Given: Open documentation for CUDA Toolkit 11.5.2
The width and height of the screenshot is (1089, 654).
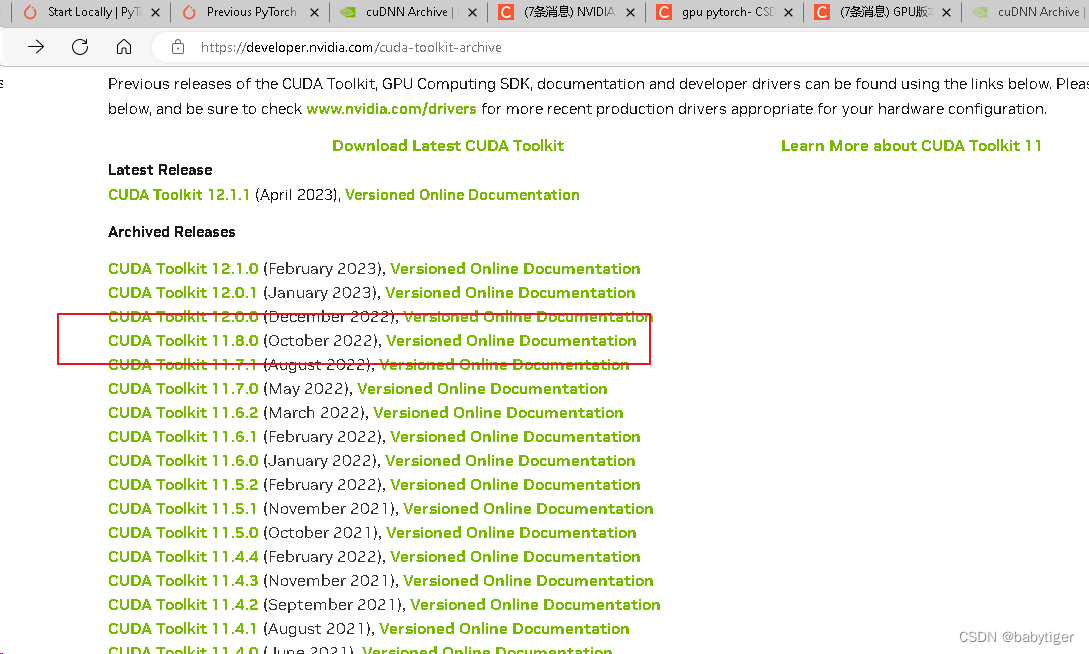Looking at the screenshot, I should click(x=515, y=485).
